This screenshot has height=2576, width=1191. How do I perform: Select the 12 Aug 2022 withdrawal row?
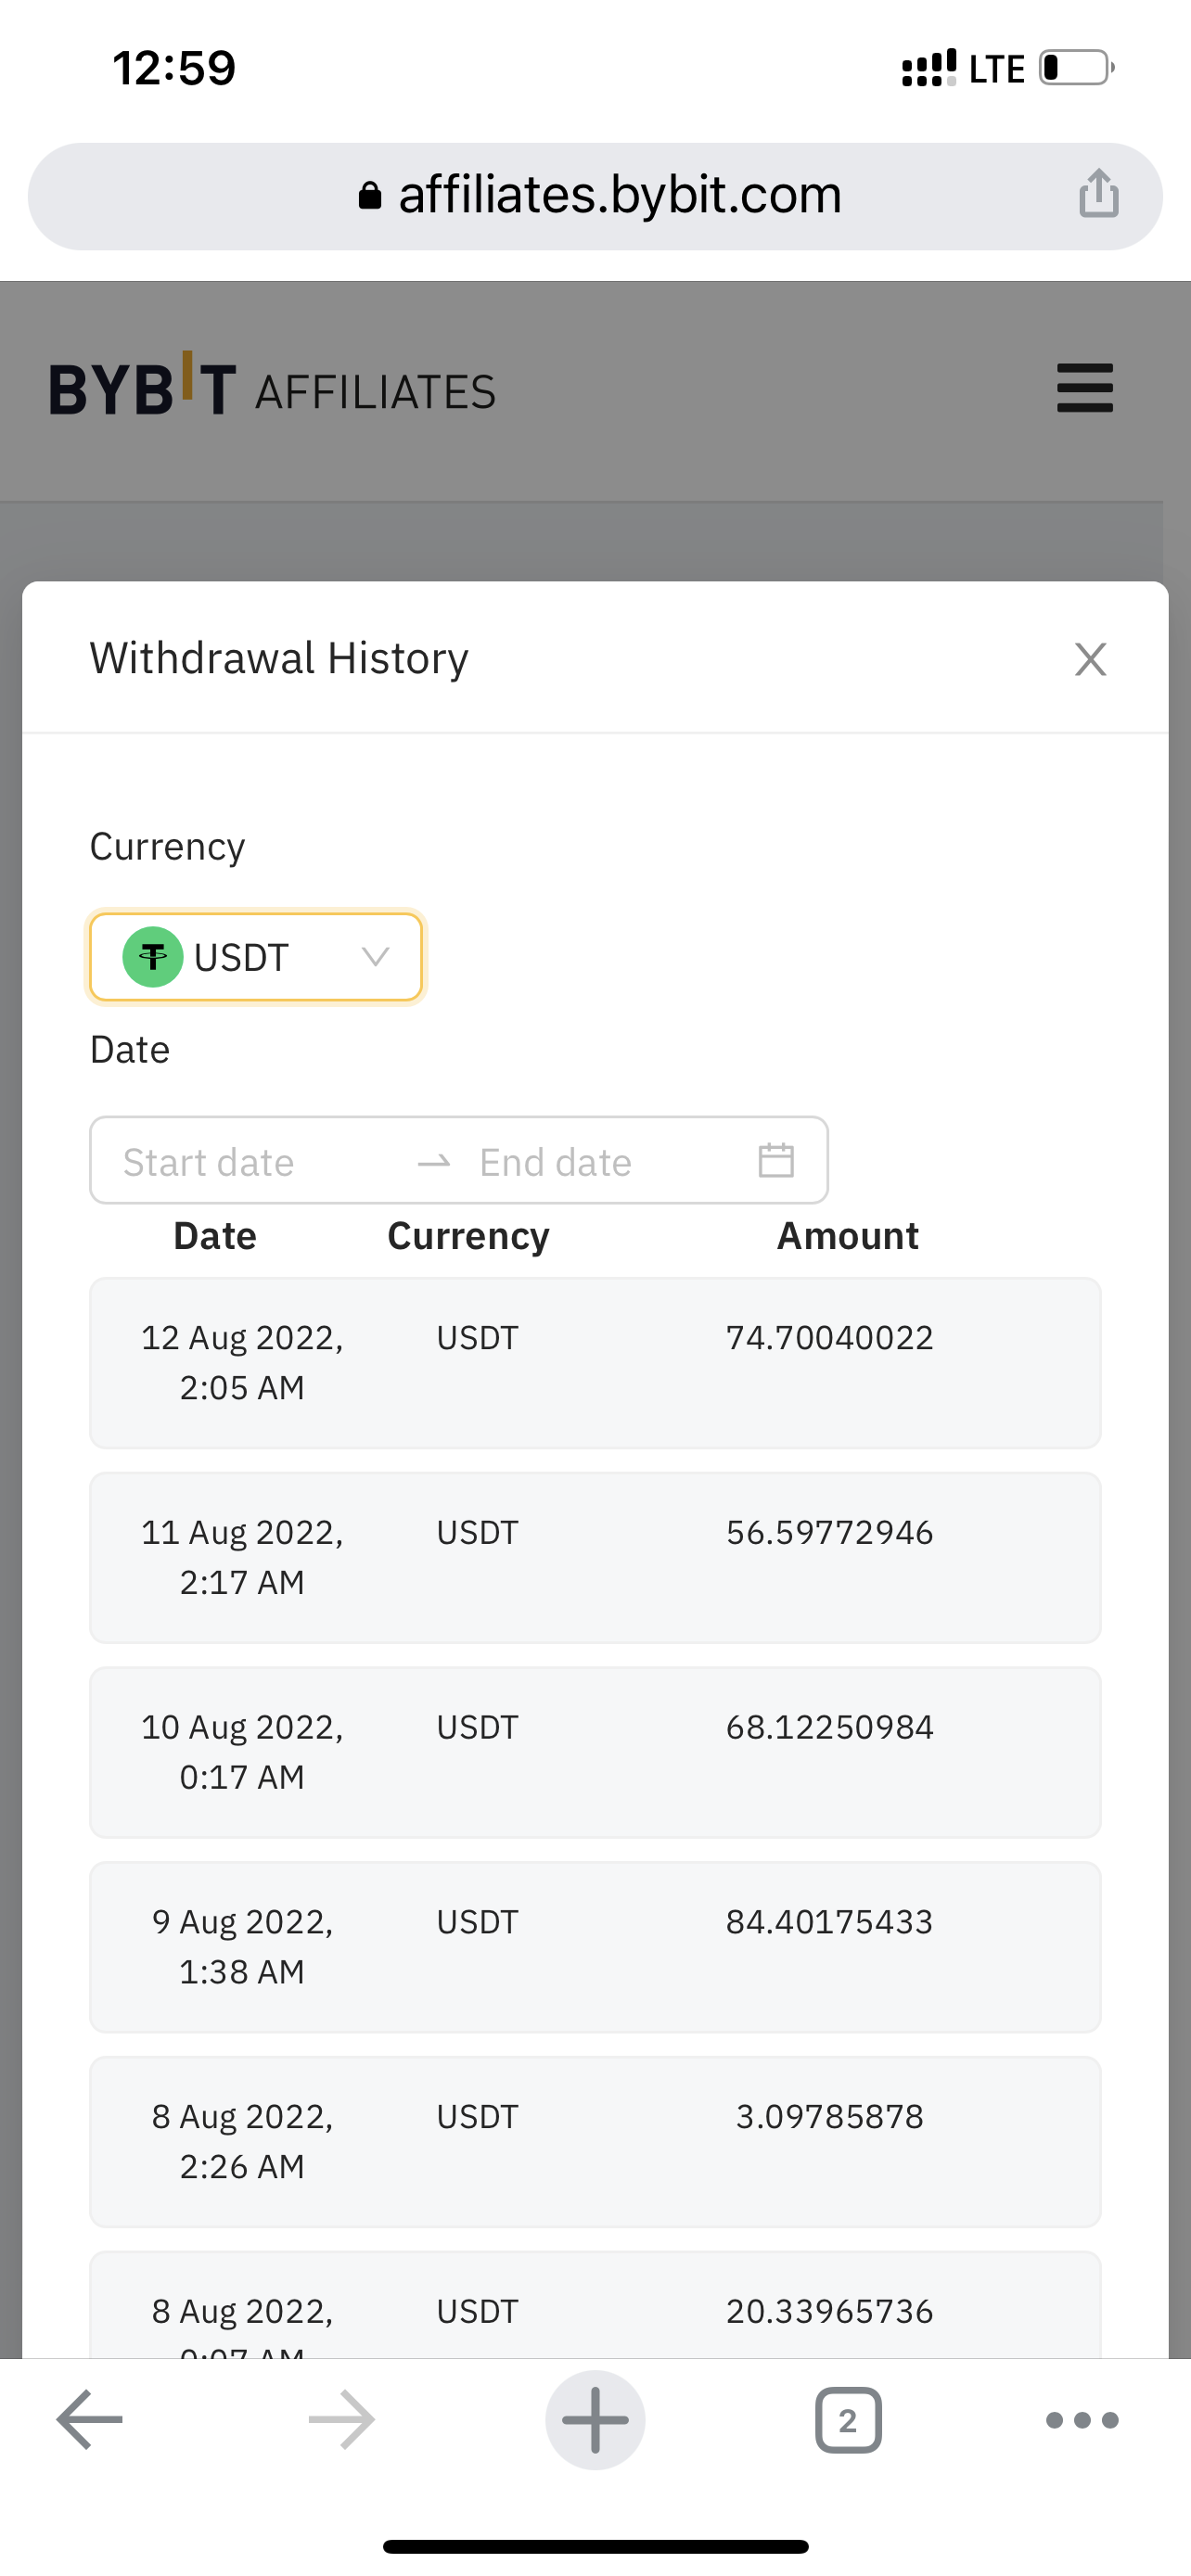[x=595, y=1362]
